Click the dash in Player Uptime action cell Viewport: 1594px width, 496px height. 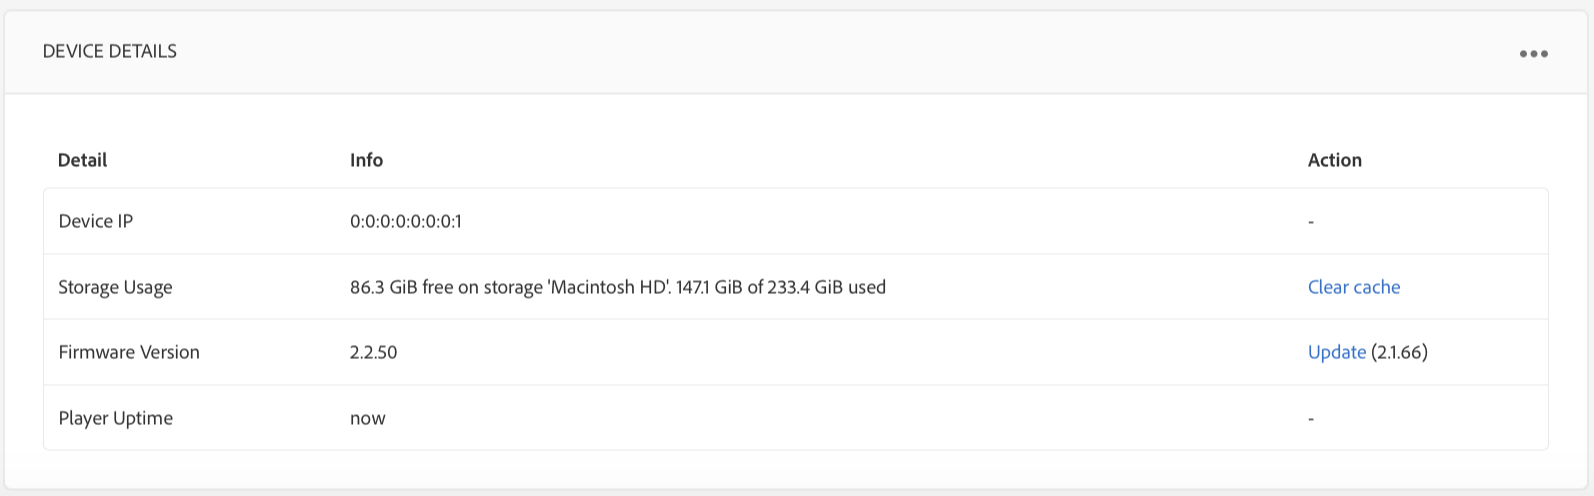[x=1311, y=418]
